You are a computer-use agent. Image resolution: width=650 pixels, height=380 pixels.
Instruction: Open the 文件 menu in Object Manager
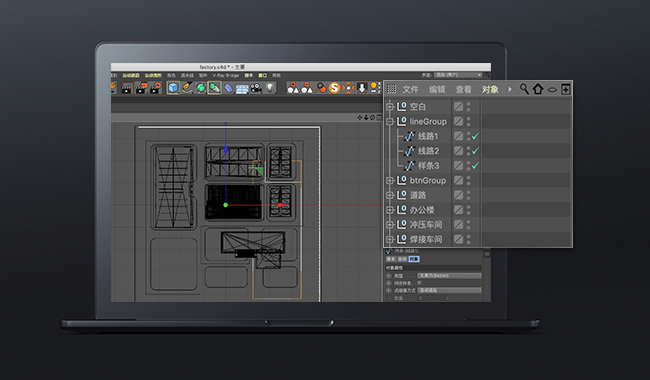pyautogui.click(x=410, y=90)
